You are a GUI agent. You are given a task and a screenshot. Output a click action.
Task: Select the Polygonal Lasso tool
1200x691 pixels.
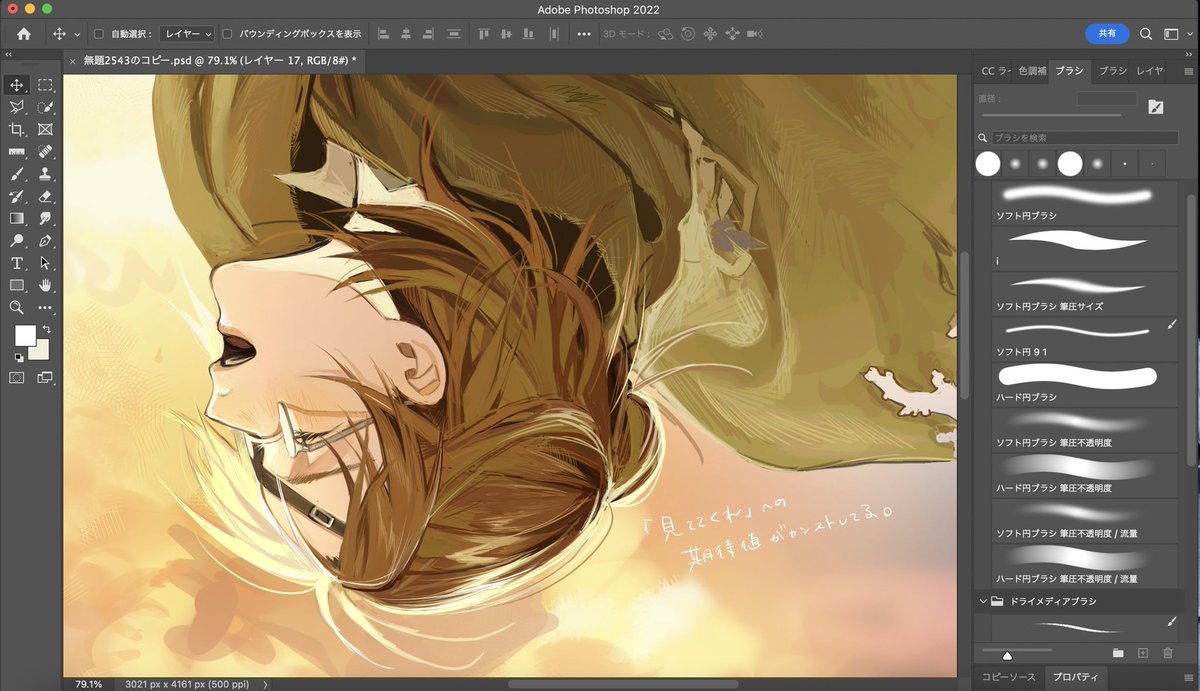17,107
